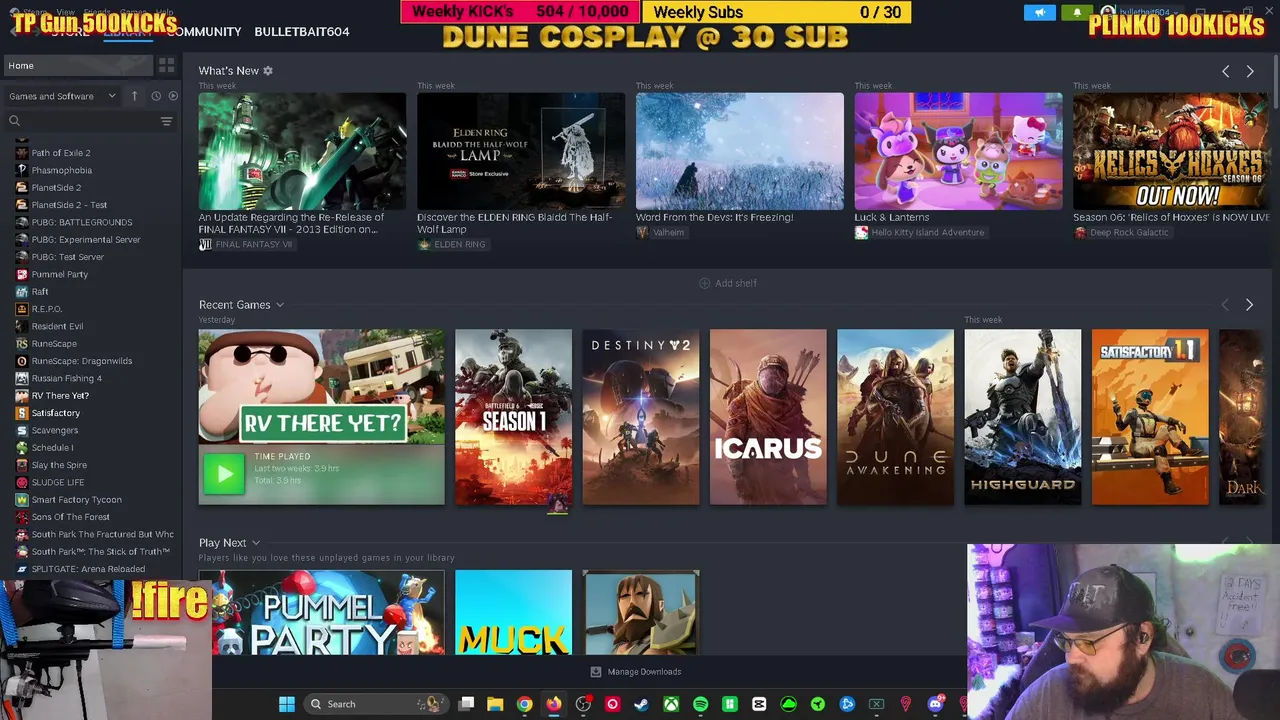1280x720 pixels.
Task: Select Dune Awakening game cover
Action: point(895,417)
